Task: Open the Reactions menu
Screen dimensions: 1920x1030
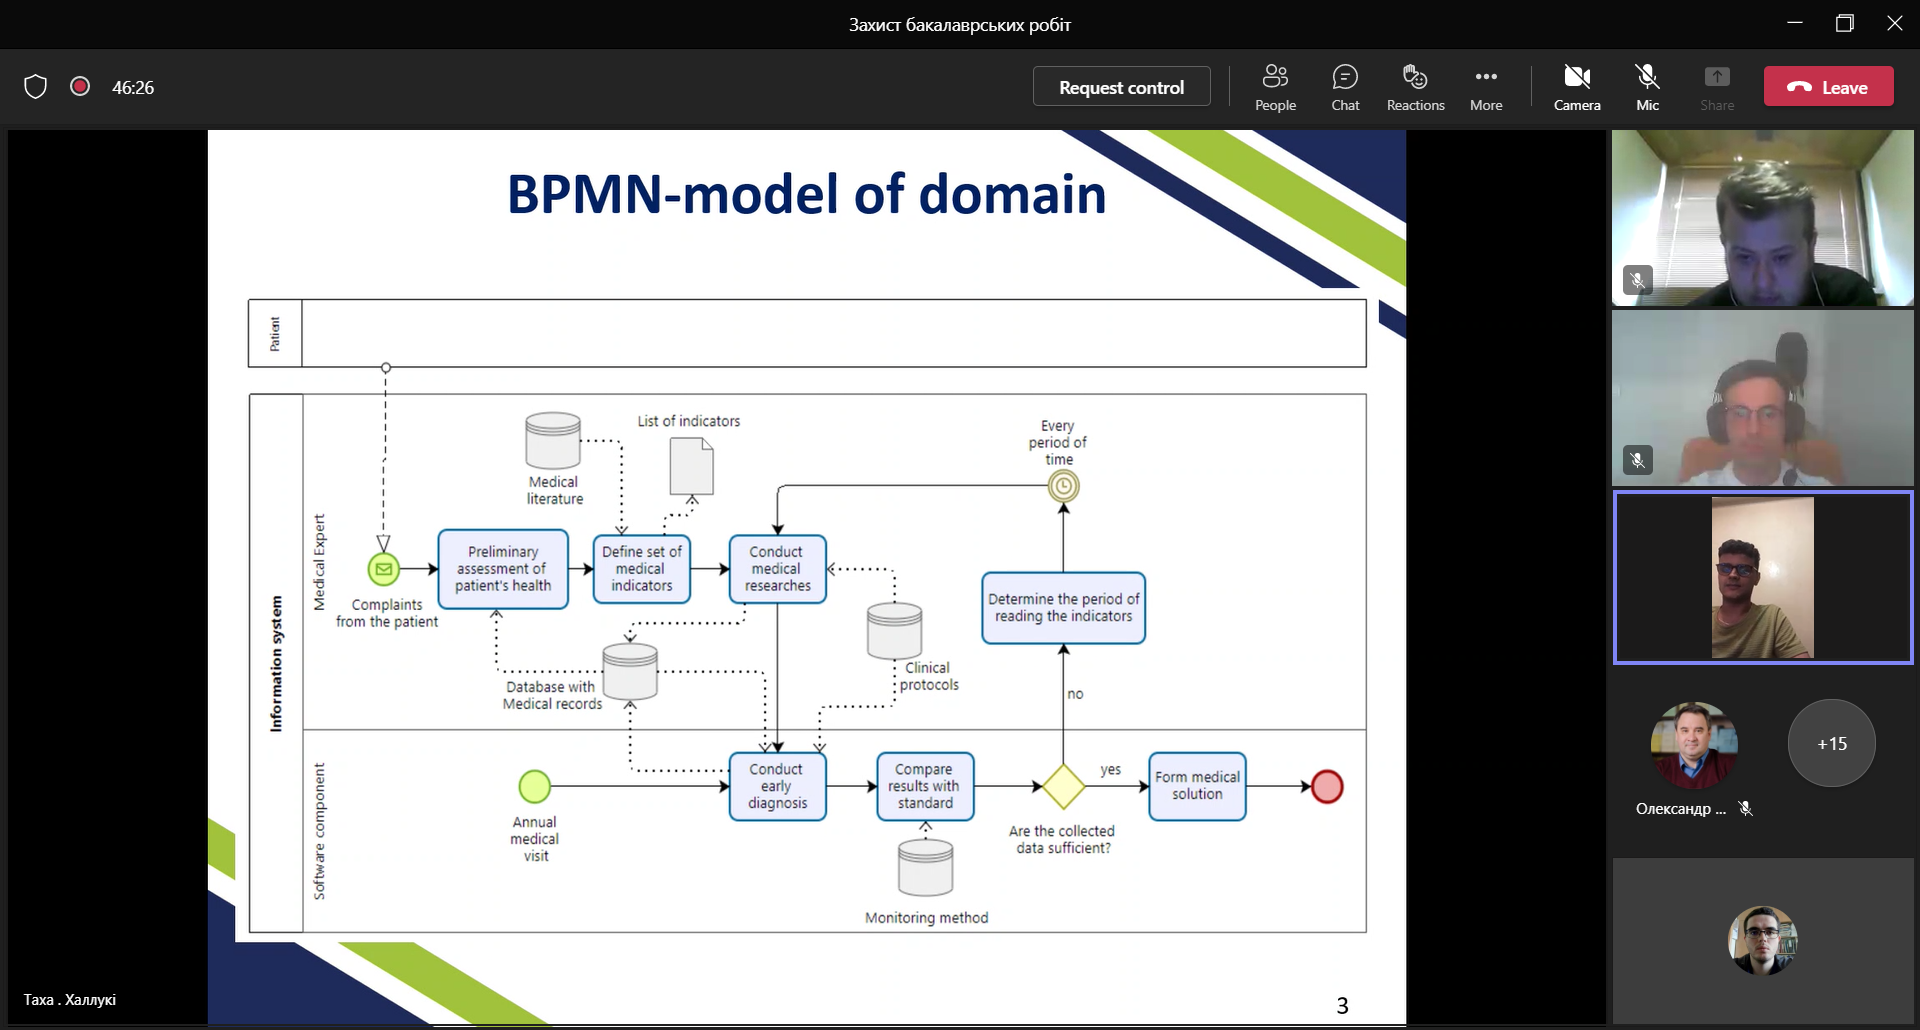Action: [1415, 87]
